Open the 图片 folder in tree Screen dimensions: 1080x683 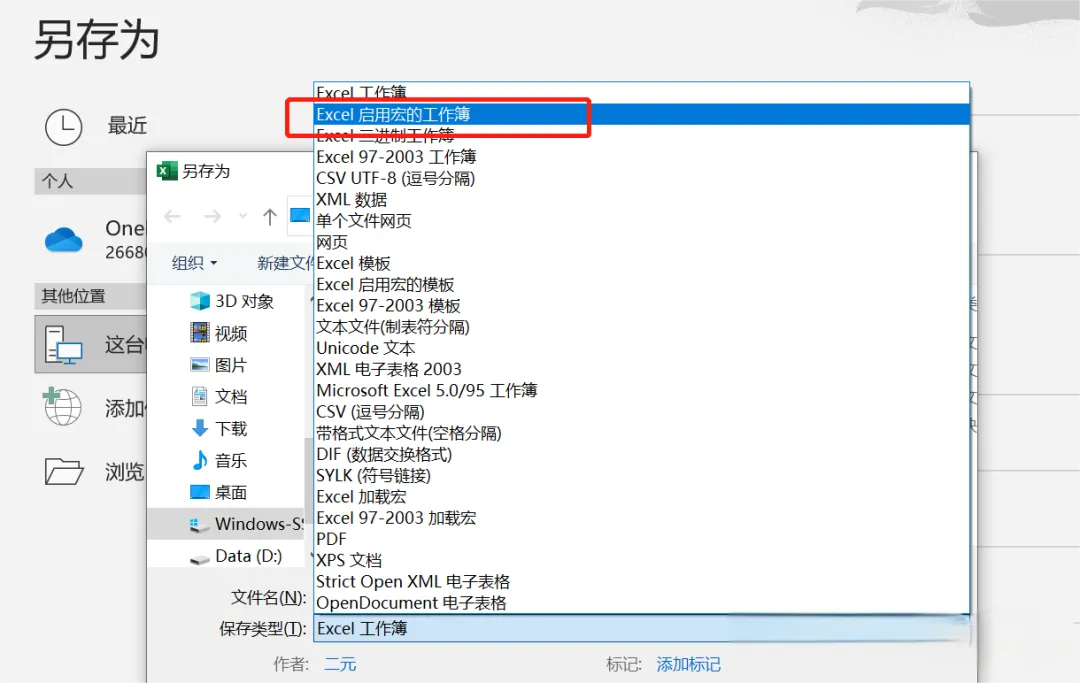(x=218, y=365)
